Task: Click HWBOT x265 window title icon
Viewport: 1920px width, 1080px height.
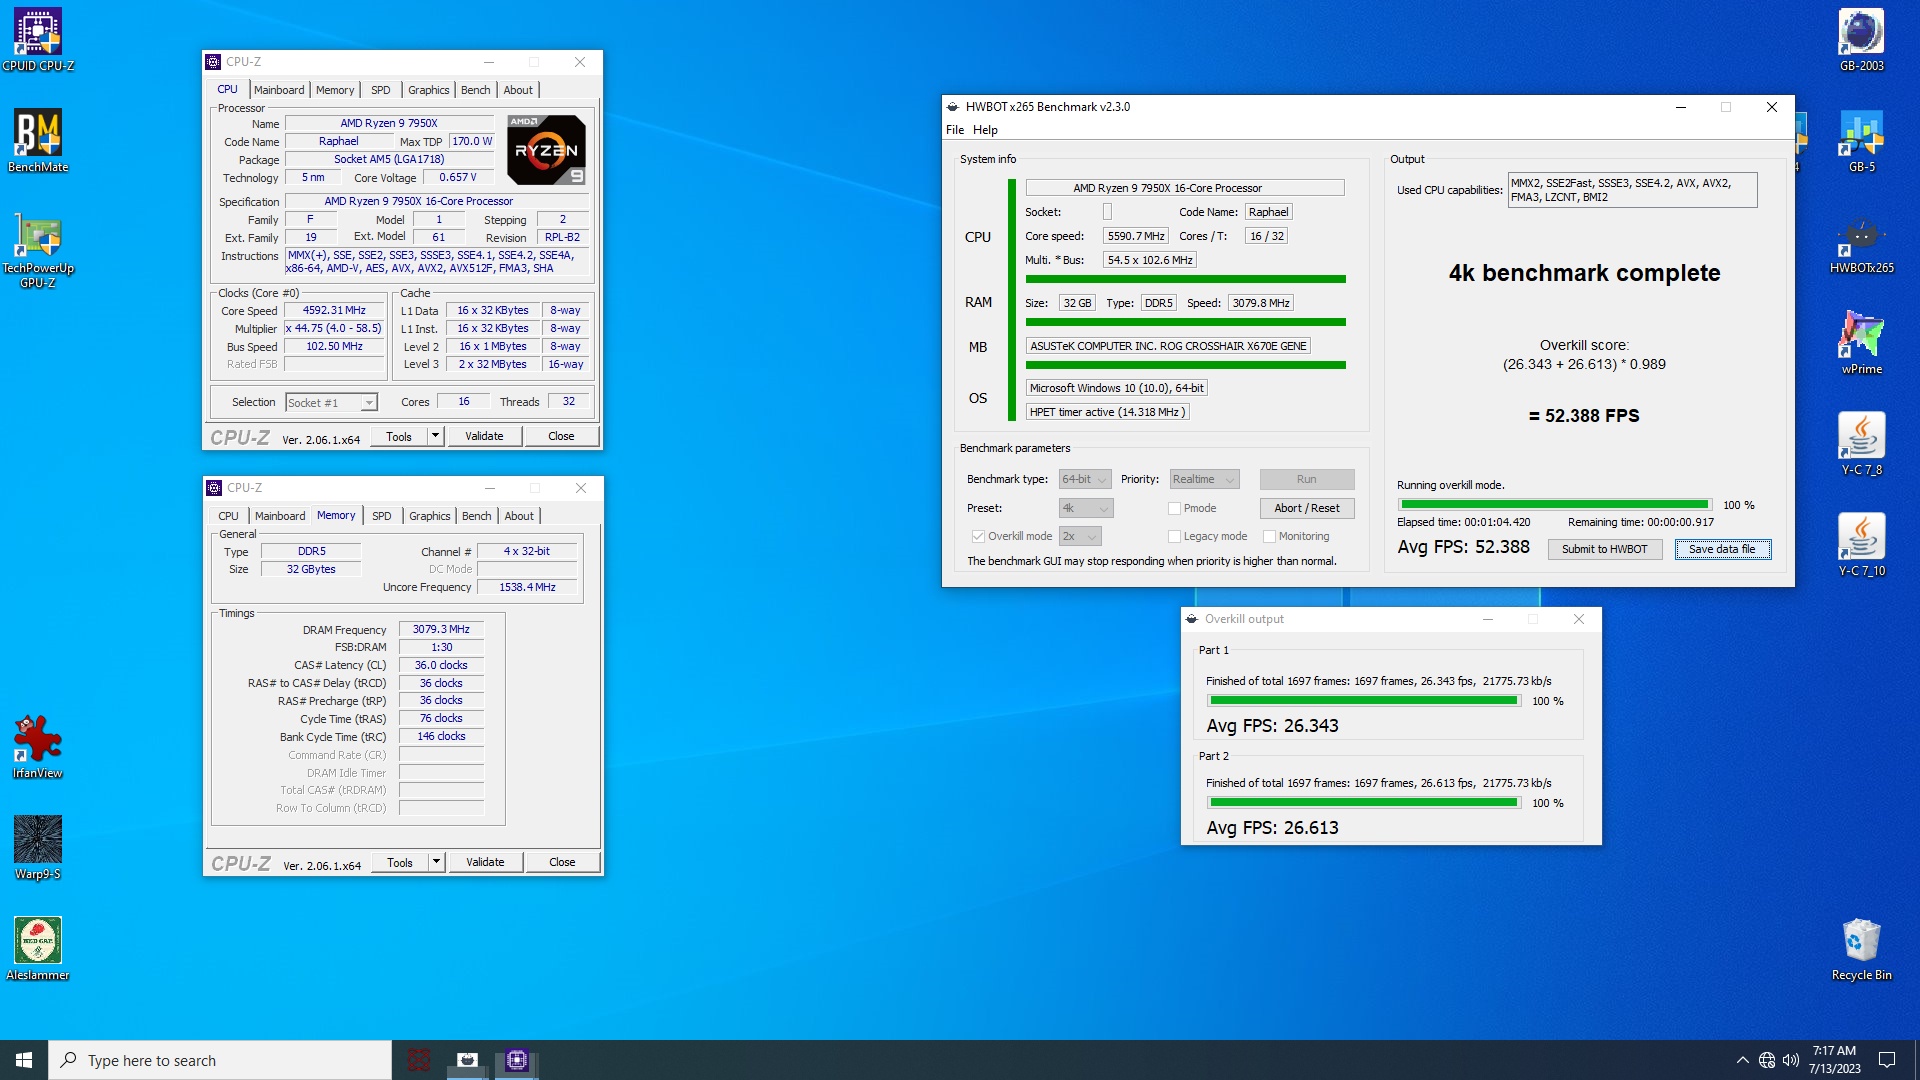Action: coord(953,107)
